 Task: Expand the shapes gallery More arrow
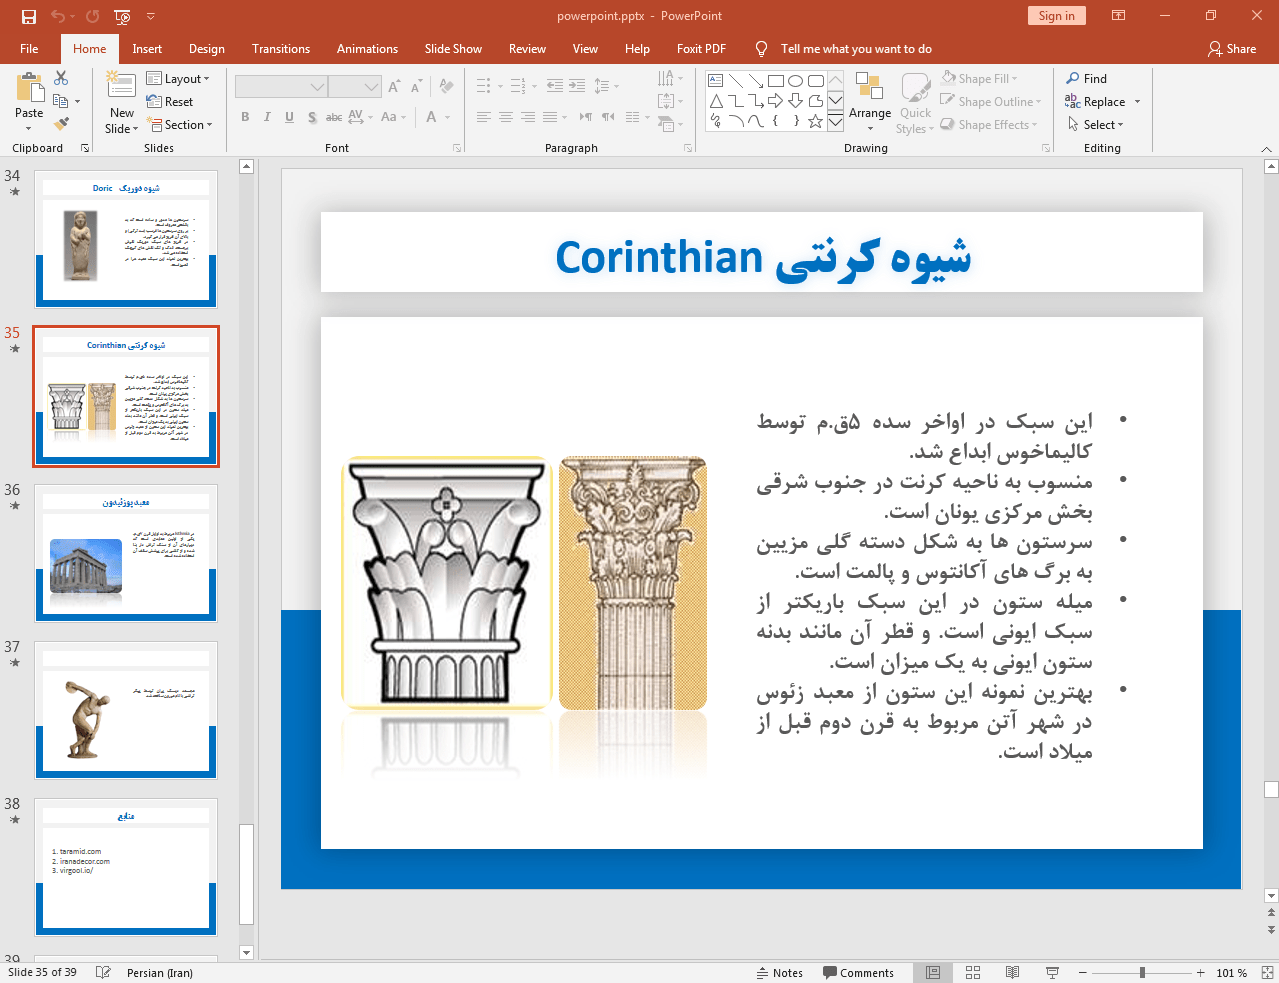[x=835, y=121]
